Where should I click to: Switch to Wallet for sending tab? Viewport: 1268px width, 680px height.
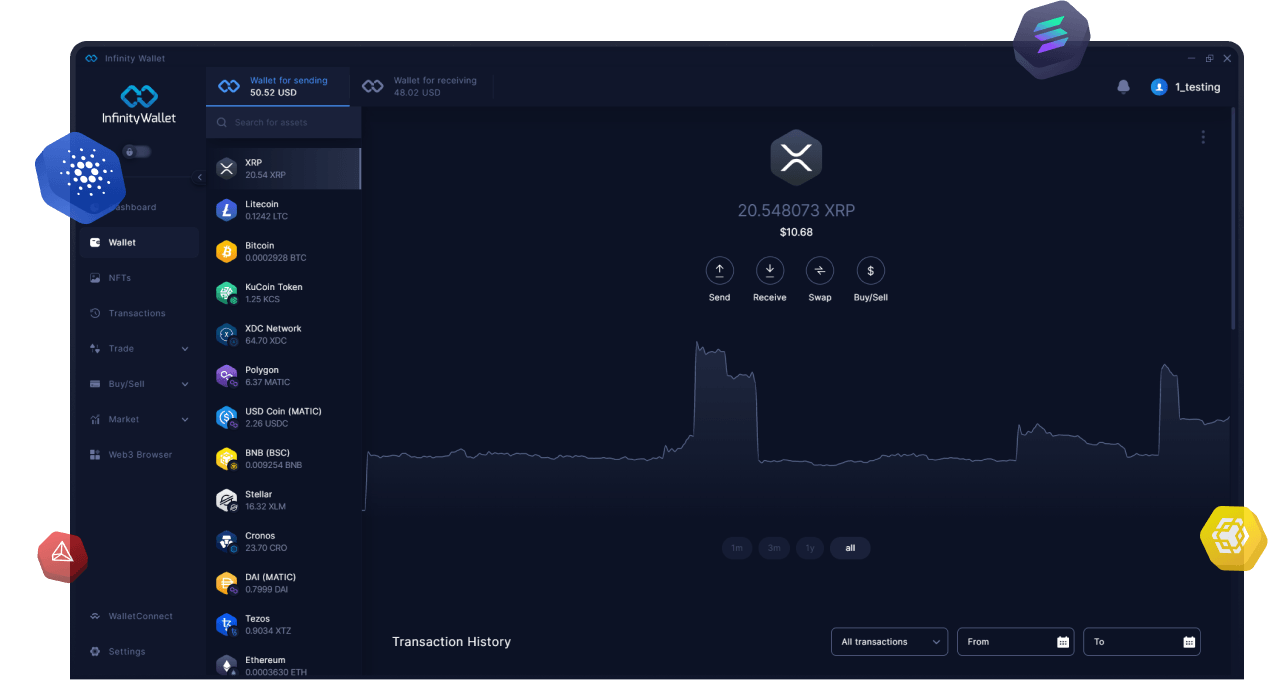point(278,87)
